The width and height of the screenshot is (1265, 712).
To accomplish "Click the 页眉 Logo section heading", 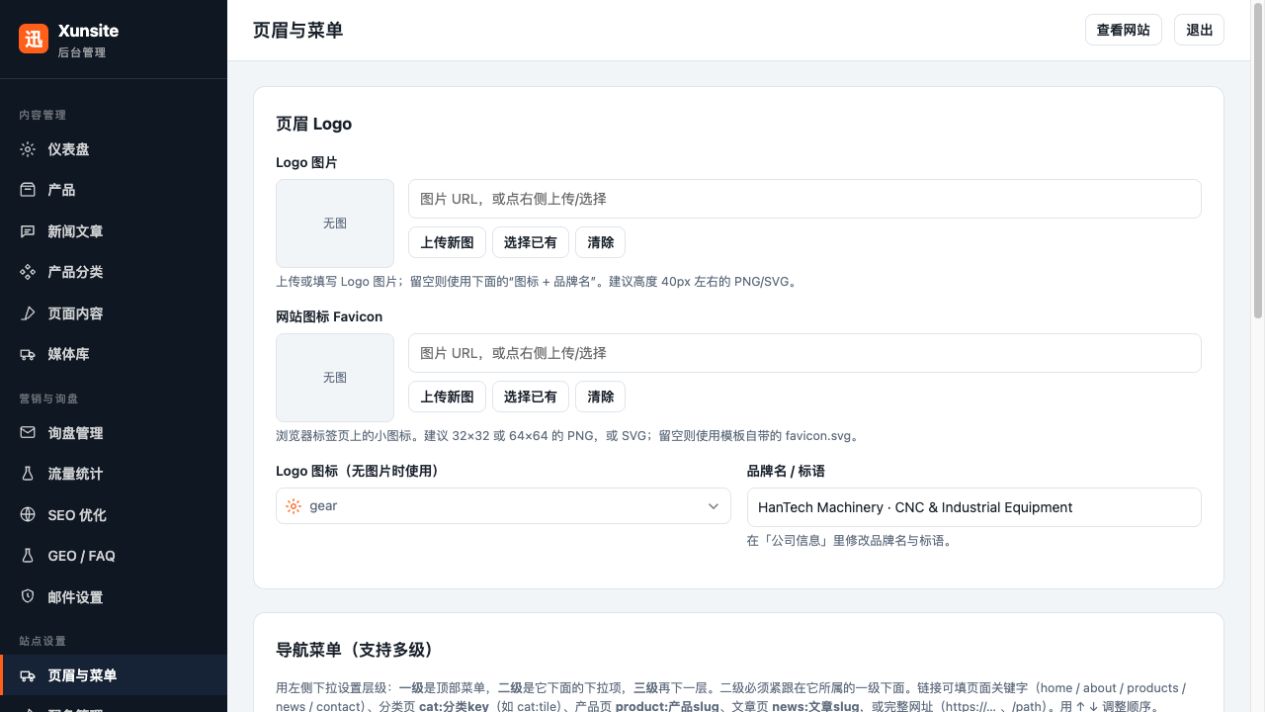I will click(x=314, y=124).
